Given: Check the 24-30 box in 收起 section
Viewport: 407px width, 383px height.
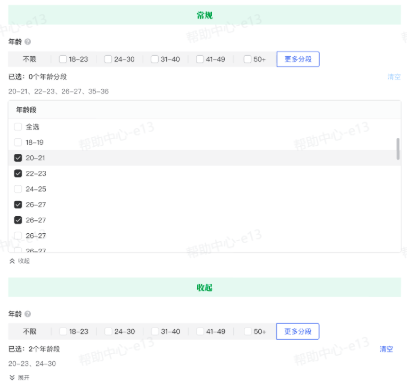Looking at the screenshot, I should tap(108, 331).
